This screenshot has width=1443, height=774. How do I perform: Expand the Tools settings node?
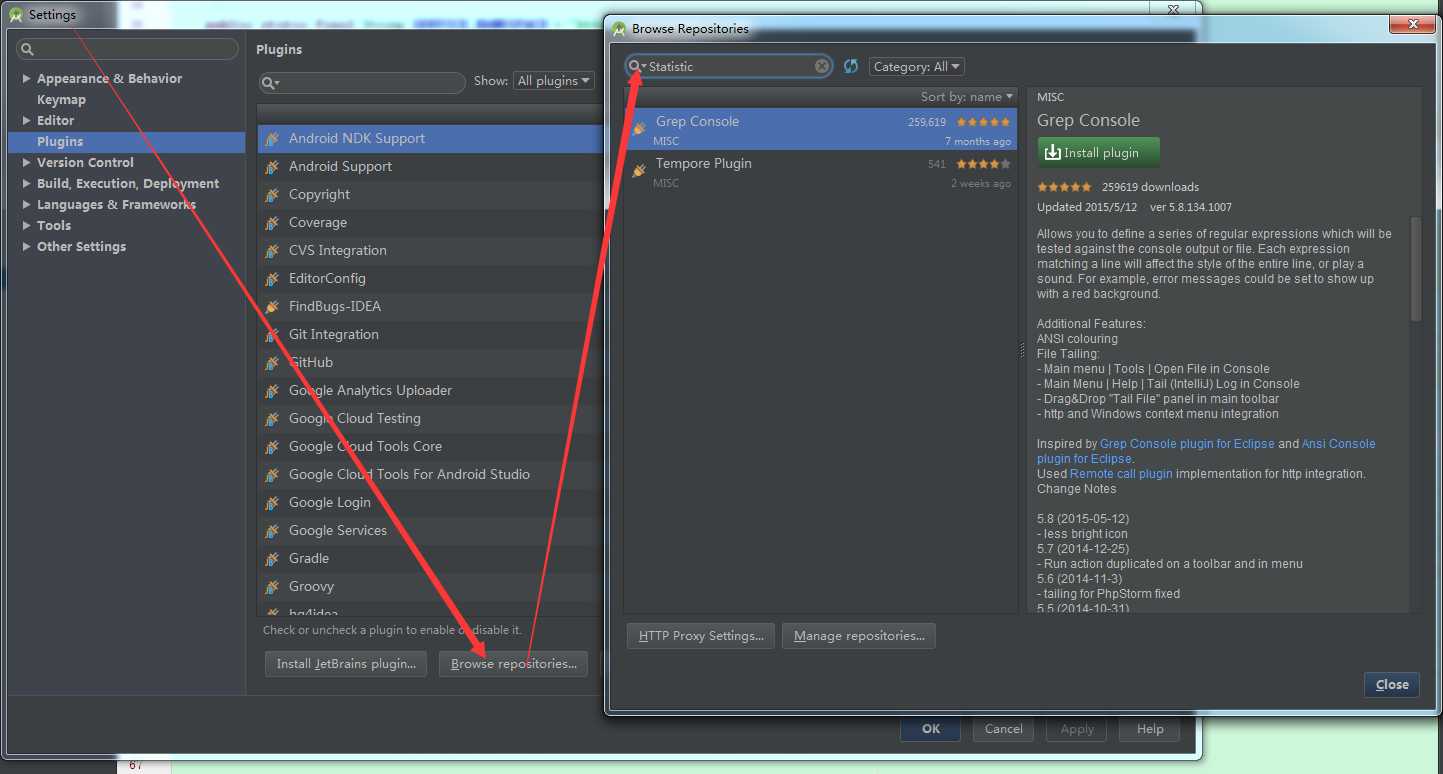point(26,225)
